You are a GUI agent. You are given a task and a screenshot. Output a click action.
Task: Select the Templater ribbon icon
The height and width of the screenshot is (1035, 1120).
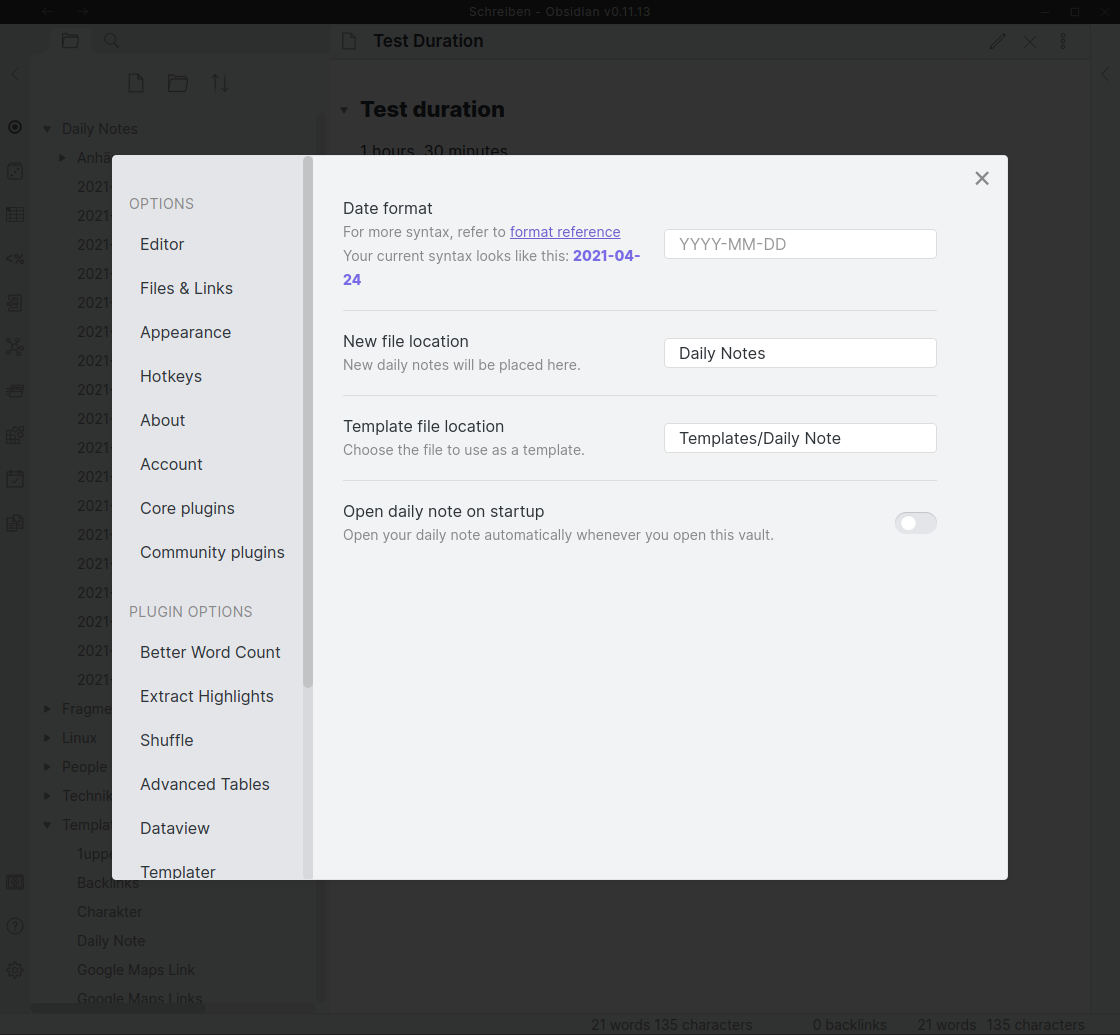pyautogui.click(x=15, y=258)
